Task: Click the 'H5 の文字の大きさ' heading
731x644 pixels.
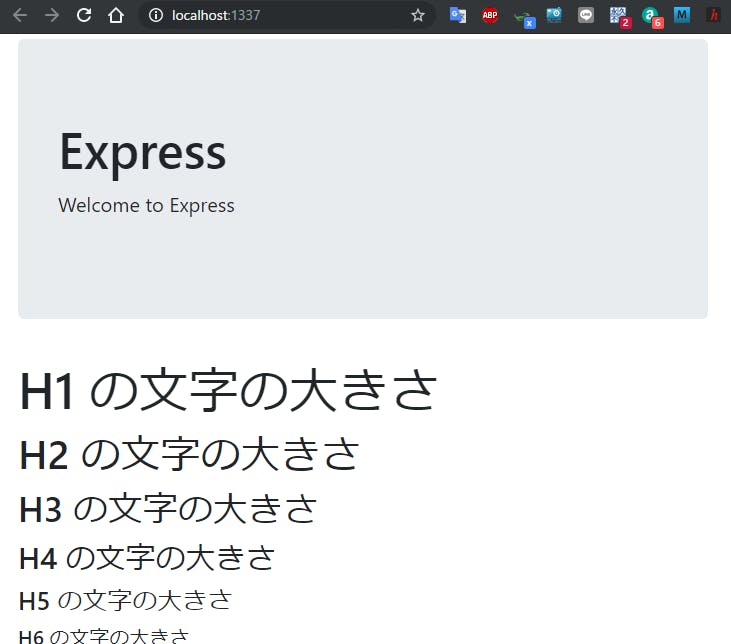Action: [125, 600]
